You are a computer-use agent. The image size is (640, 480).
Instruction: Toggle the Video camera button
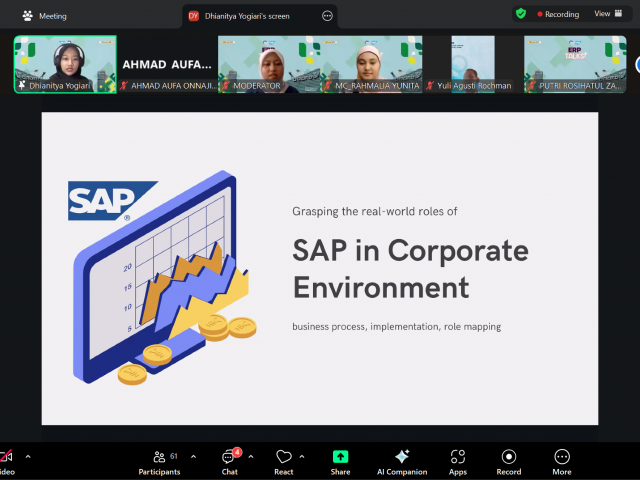click(7, 462)
